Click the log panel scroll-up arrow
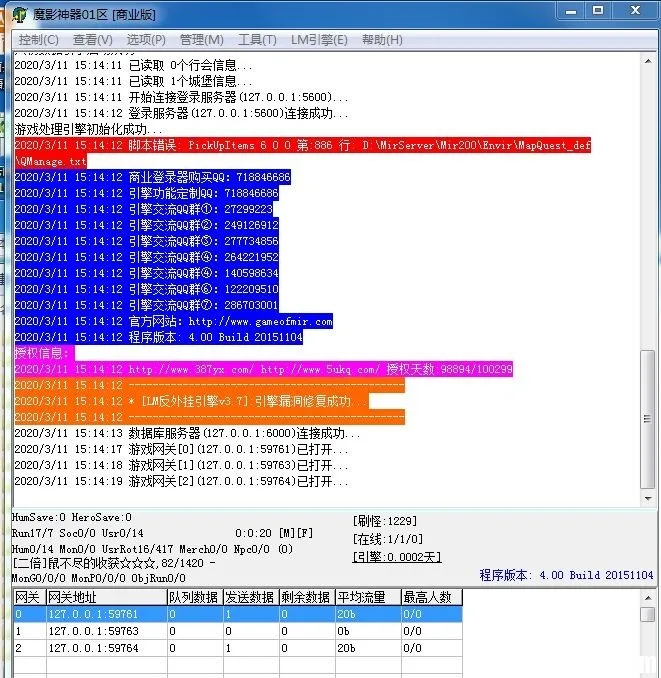This screenshot has height=678, width=661. coord(648,61)
